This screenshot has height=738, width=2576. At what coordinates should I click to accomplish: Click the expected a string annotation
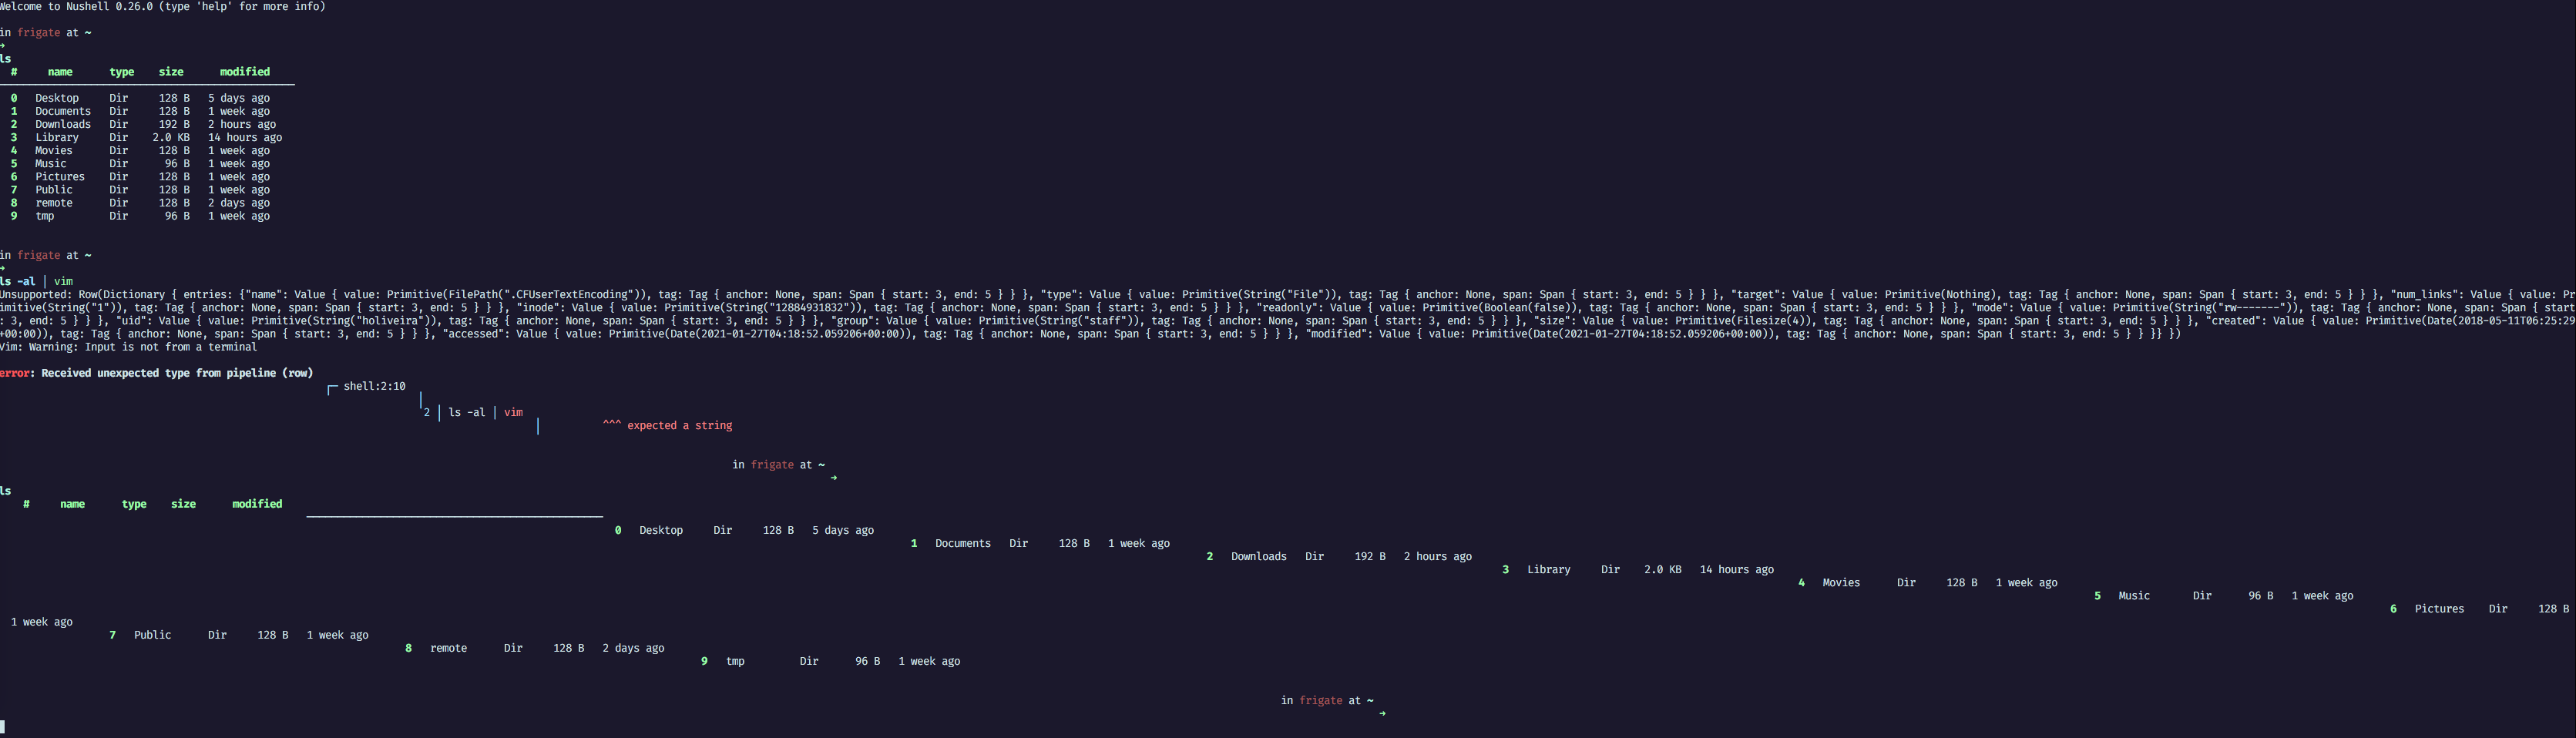(667, 425)
